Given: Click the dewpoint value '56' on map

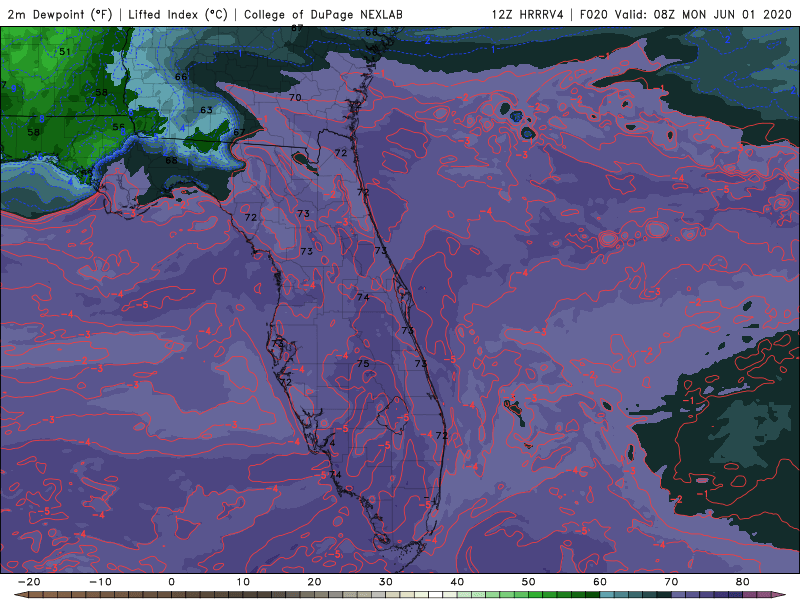Looking at the screenshot, I should 118,127.
